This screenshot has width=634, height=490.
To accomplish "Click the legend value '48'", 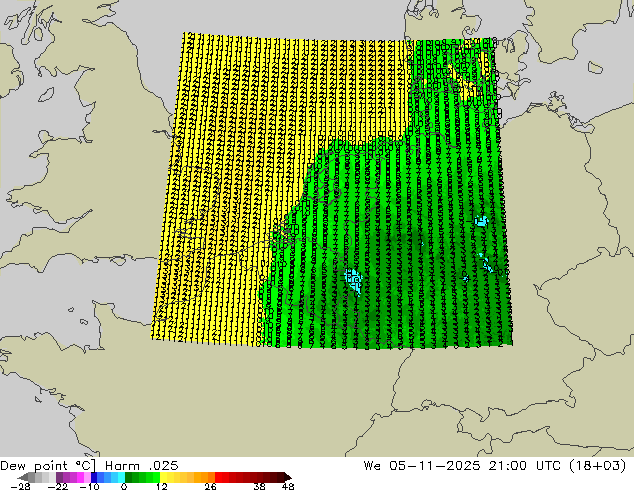I will 288,486.
